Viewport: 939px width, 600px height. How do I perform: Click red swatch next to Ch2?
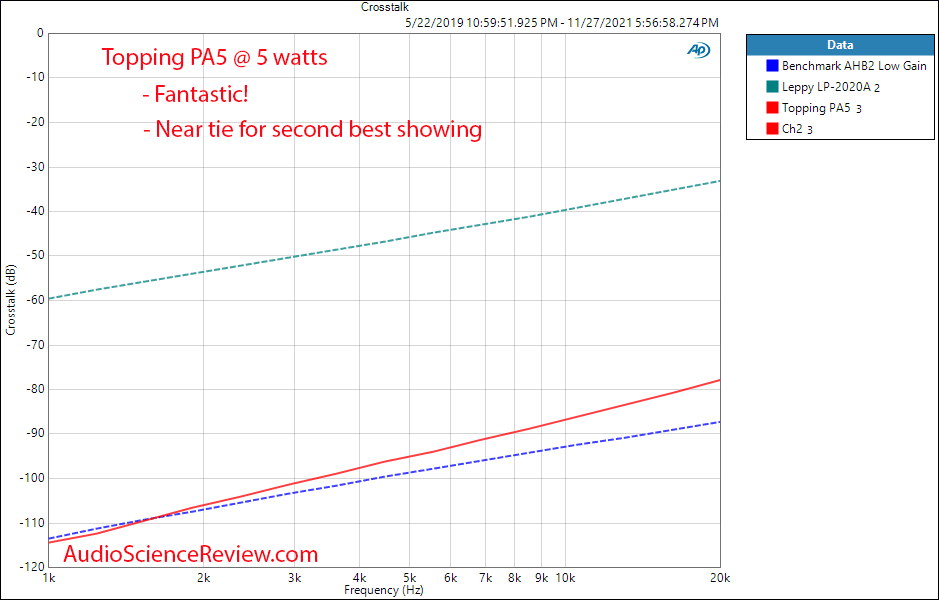[x=773, y=128]
